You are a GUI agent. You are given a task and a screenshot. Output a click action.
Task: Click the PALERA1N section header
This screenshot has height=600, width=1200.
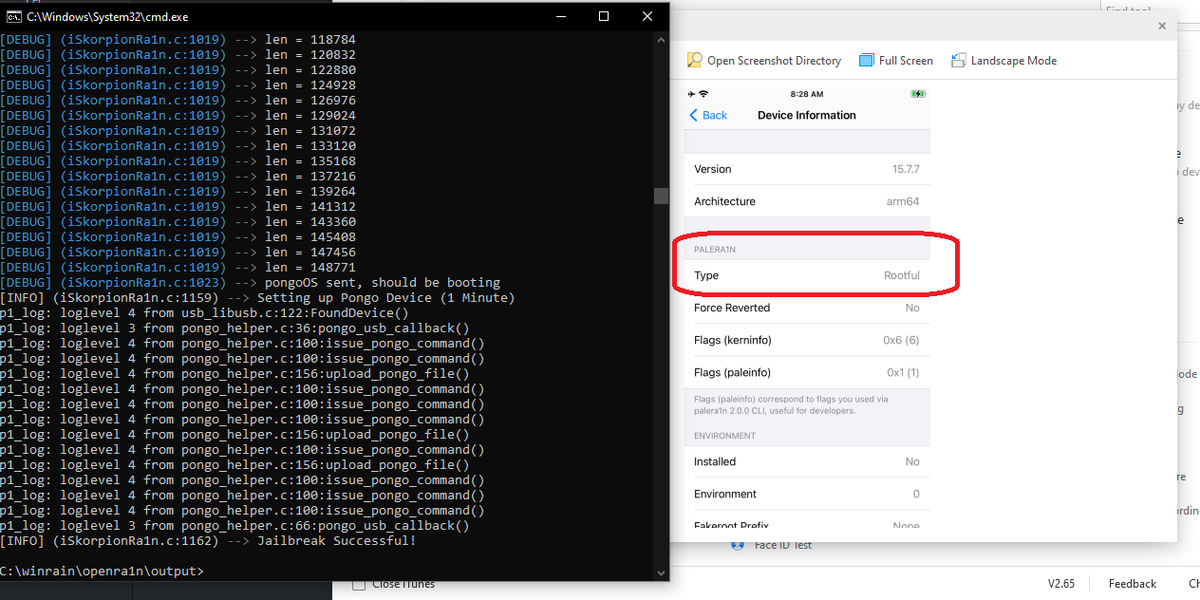(x=715, y=248)
